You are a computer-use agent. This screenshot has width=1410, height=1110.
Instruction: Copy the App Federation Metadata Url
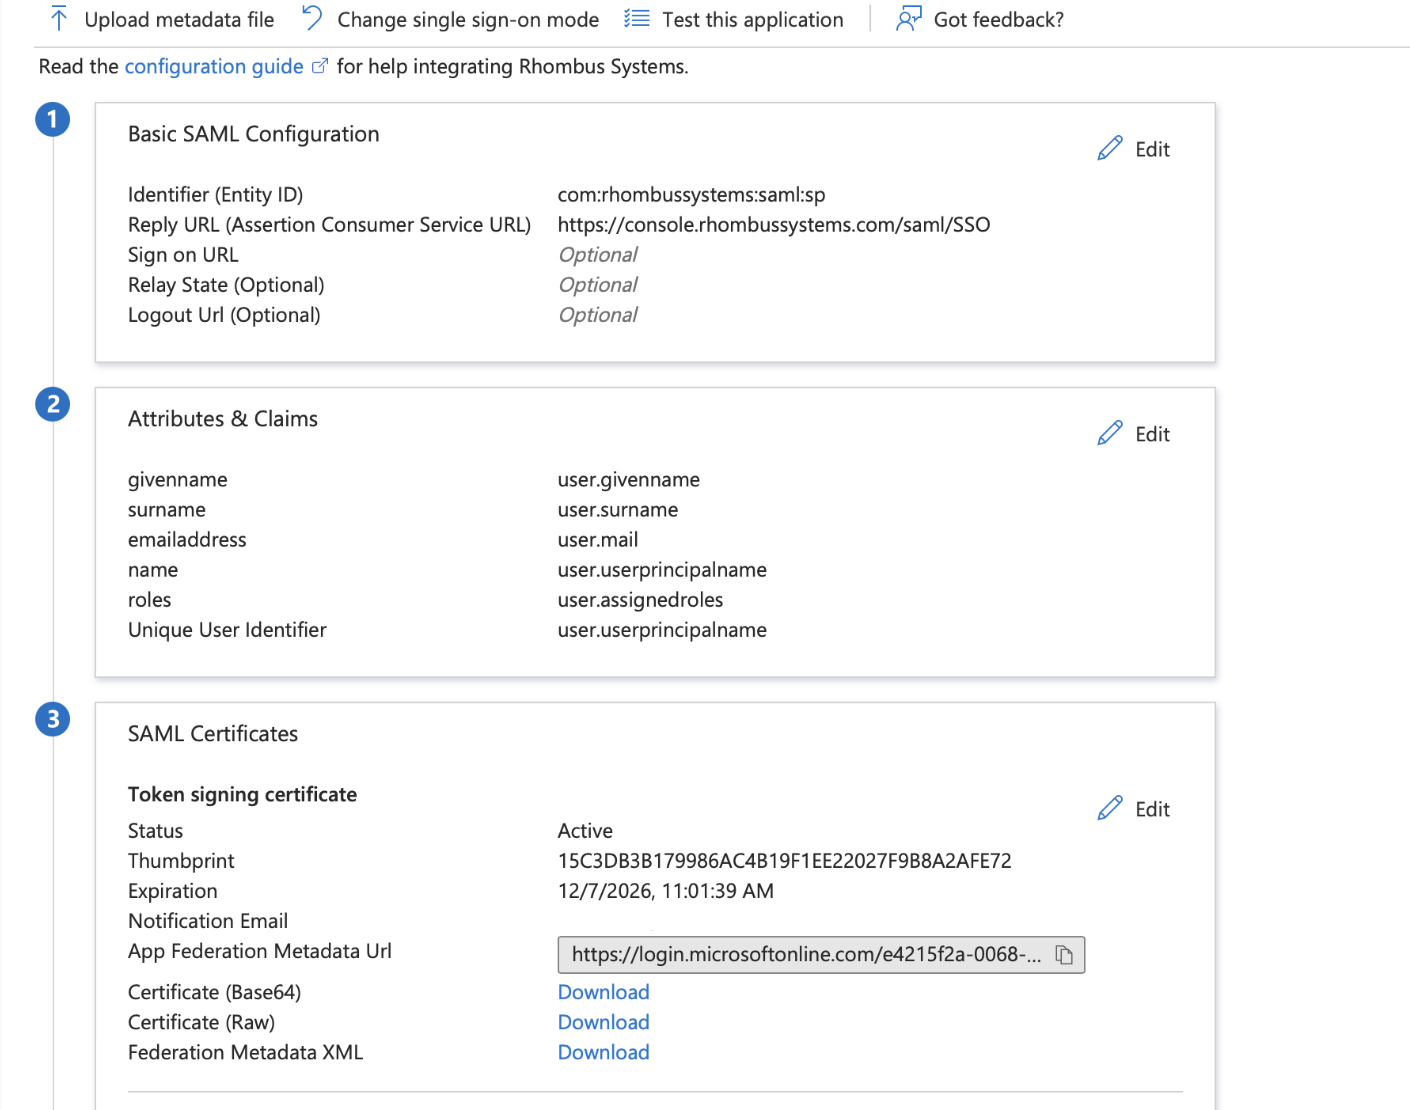click(x=1064, y=955)
